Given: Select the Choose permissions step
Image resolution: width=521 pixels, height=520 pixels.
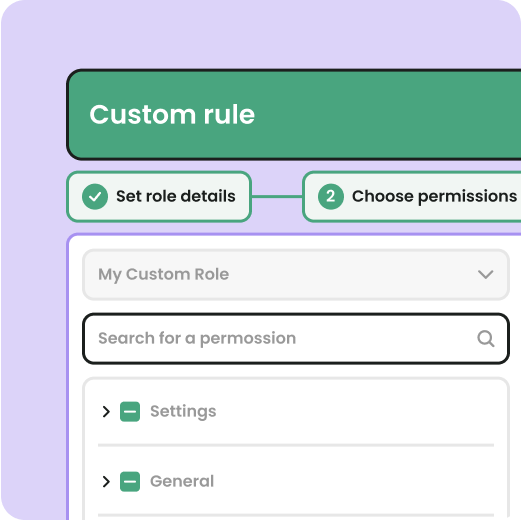Looking at the screenshot, I should point(412,197).
